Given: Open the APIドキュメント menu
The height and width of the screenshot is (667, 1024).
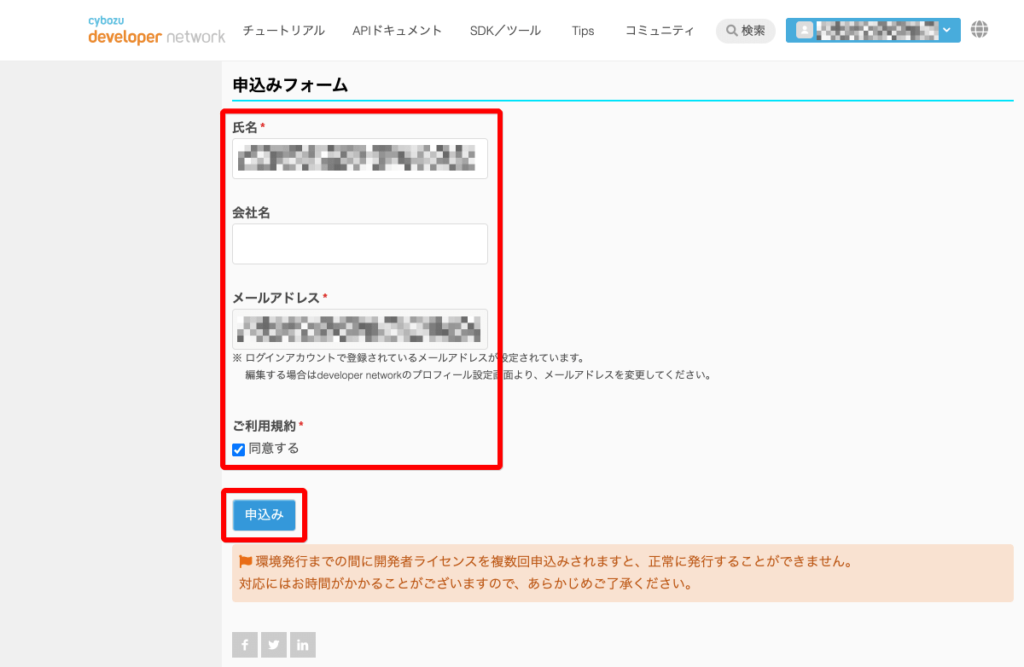Looking at the screenshot, I should click(x=398, y=30).
